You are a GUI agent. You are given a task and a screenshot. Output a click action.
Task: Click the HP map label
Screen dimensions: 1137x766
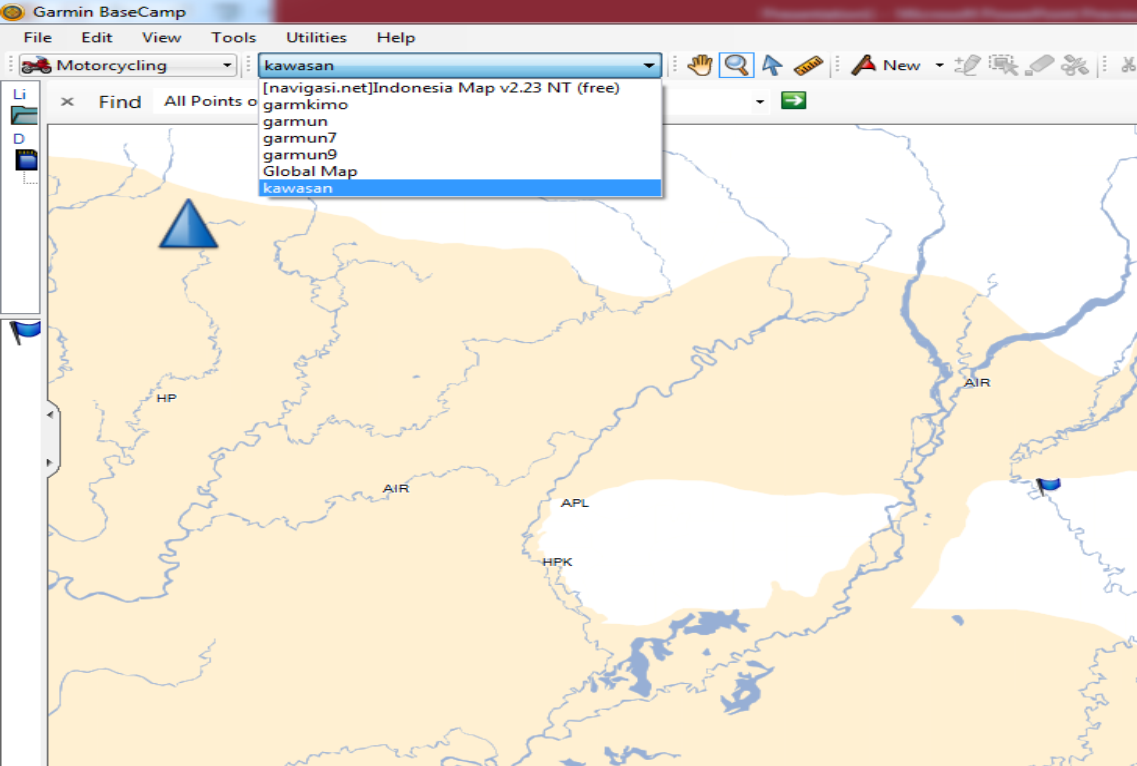[x=167, y=398]
